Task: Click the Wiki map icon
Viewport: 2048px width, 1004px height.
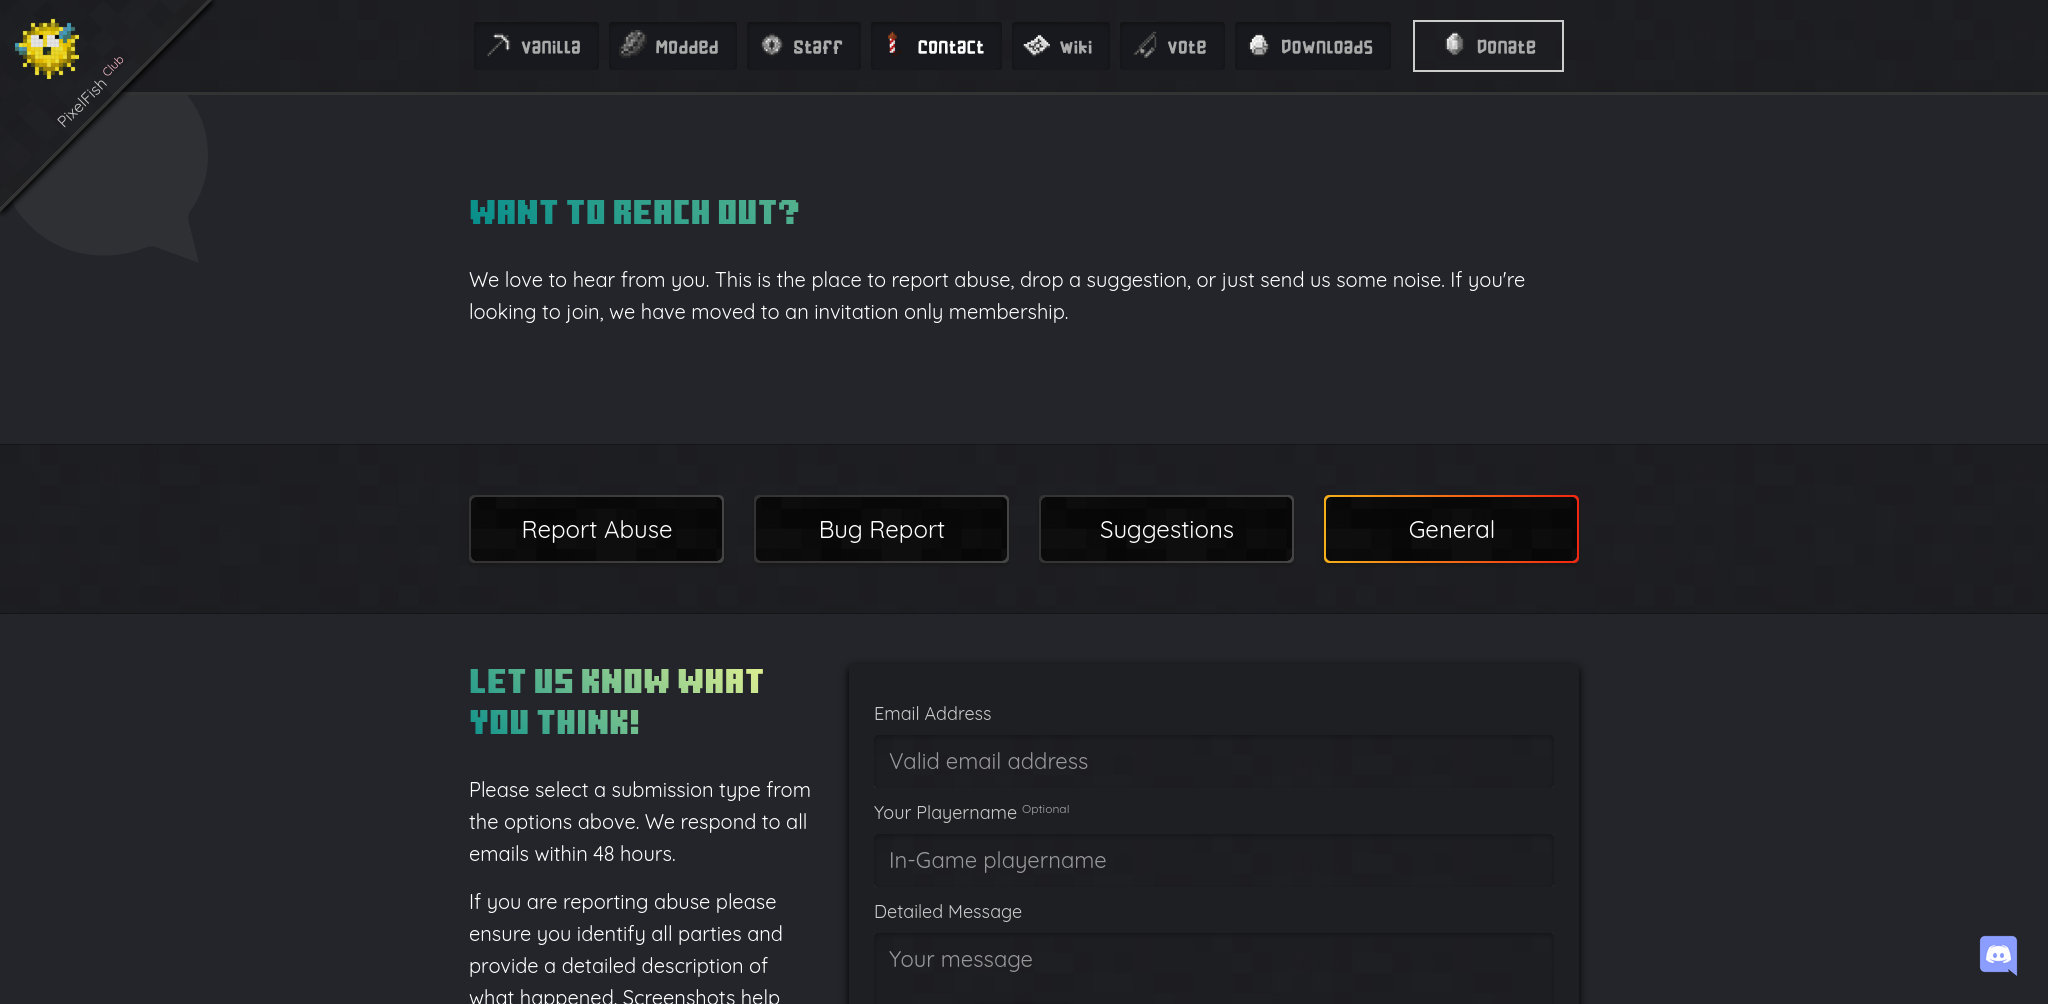Action: 1036,45
